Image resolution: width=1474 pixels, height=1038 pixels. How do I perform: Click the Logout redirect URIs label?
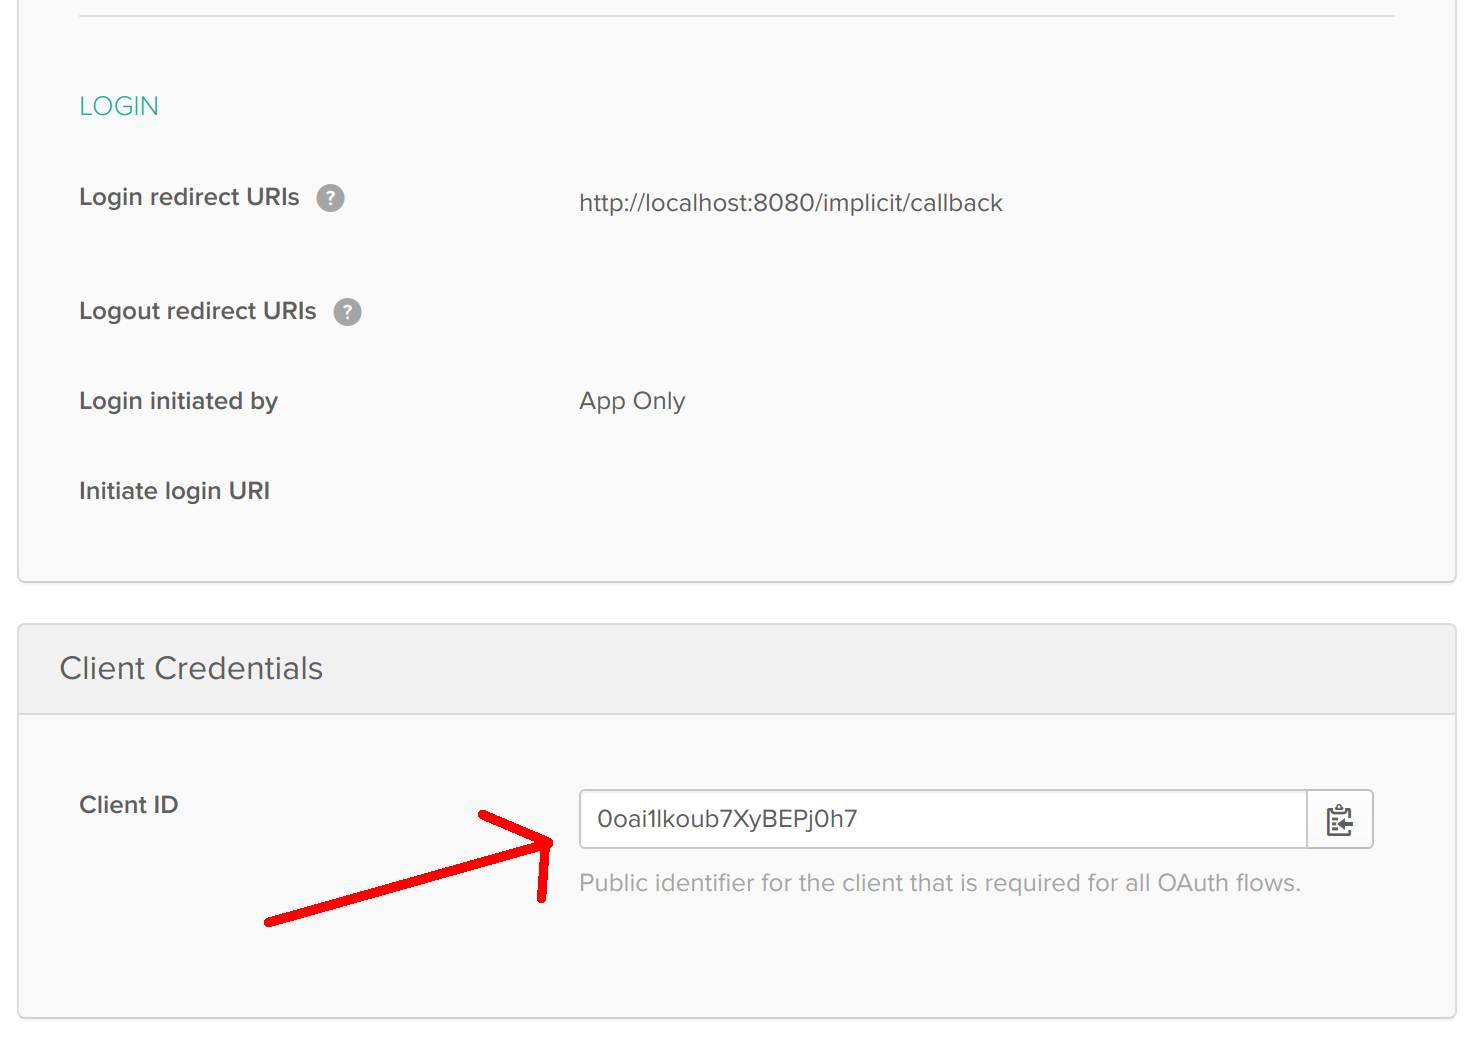click(197, 311)
